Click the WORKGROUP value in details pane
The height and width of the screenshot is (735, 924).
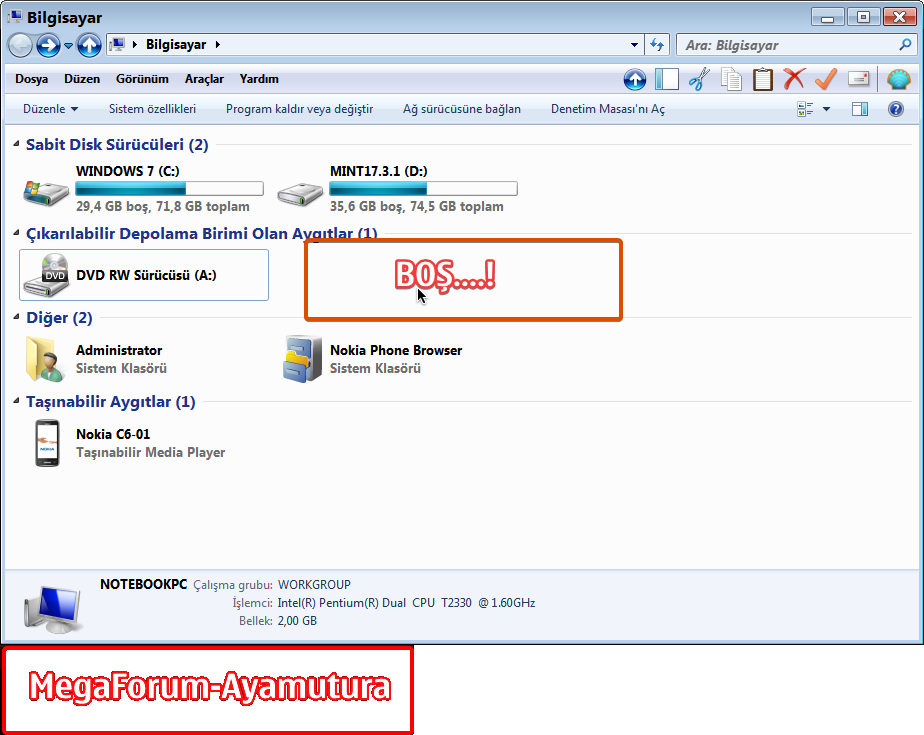[314, 585]
